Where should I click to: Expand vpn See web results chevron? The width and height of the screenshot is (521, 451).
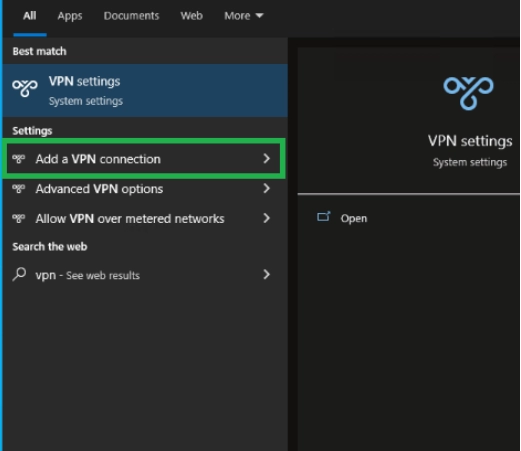[266, 274]
